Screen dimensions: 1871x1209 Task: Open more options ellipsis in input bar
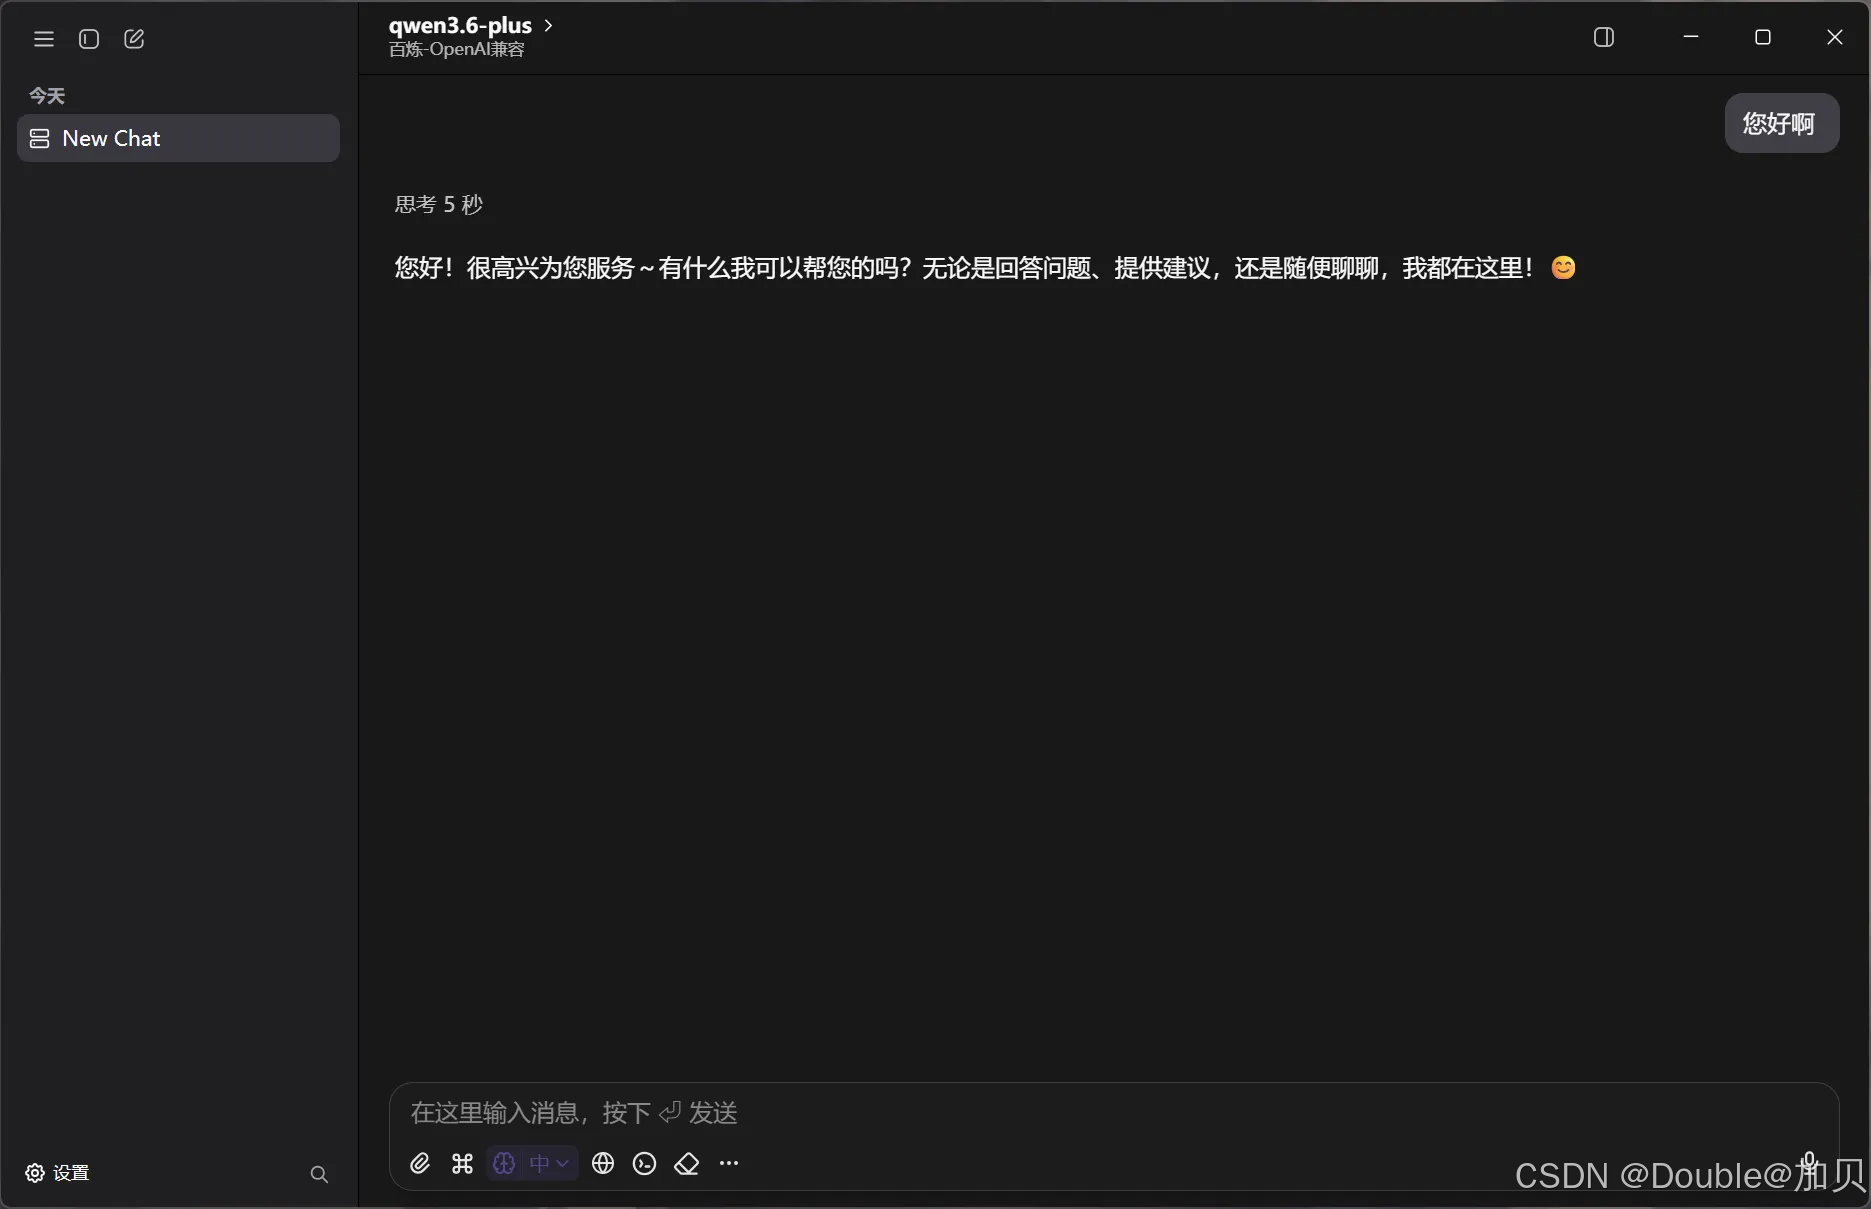tap(729, 1164)
